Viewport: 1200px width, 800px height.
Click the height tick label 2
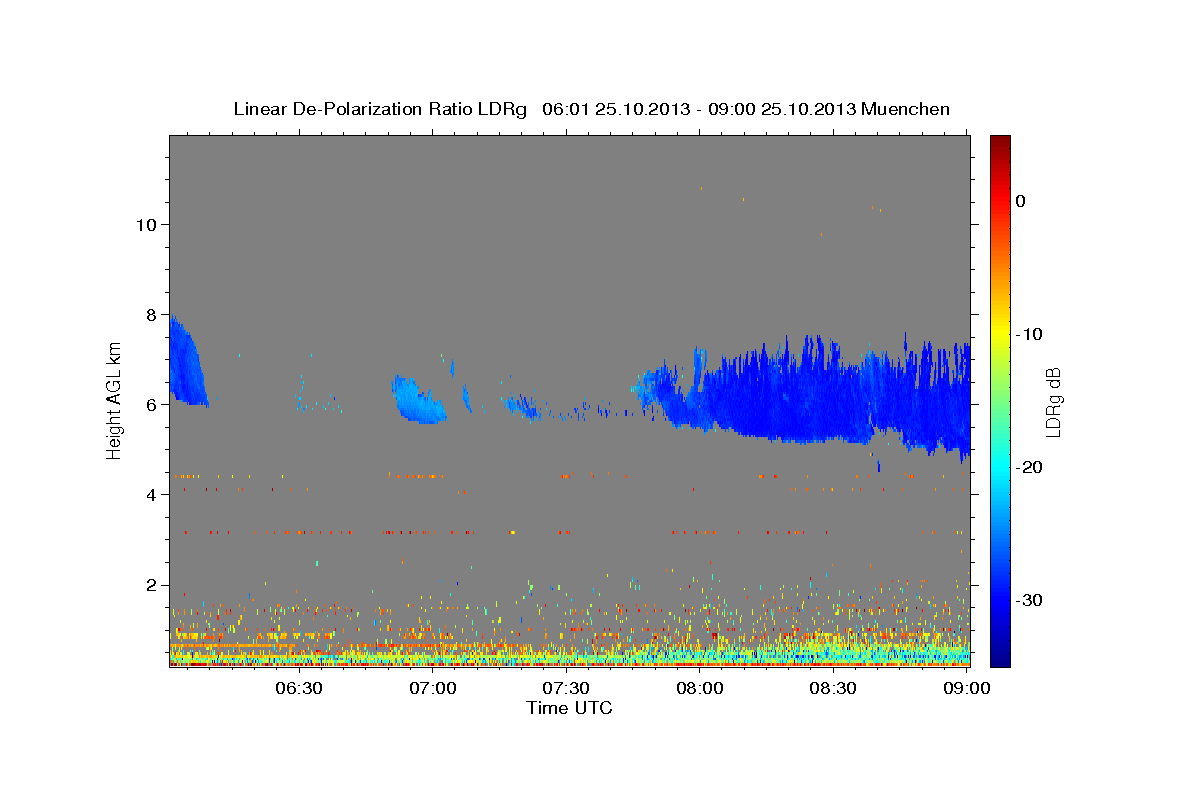pos(151,585)
